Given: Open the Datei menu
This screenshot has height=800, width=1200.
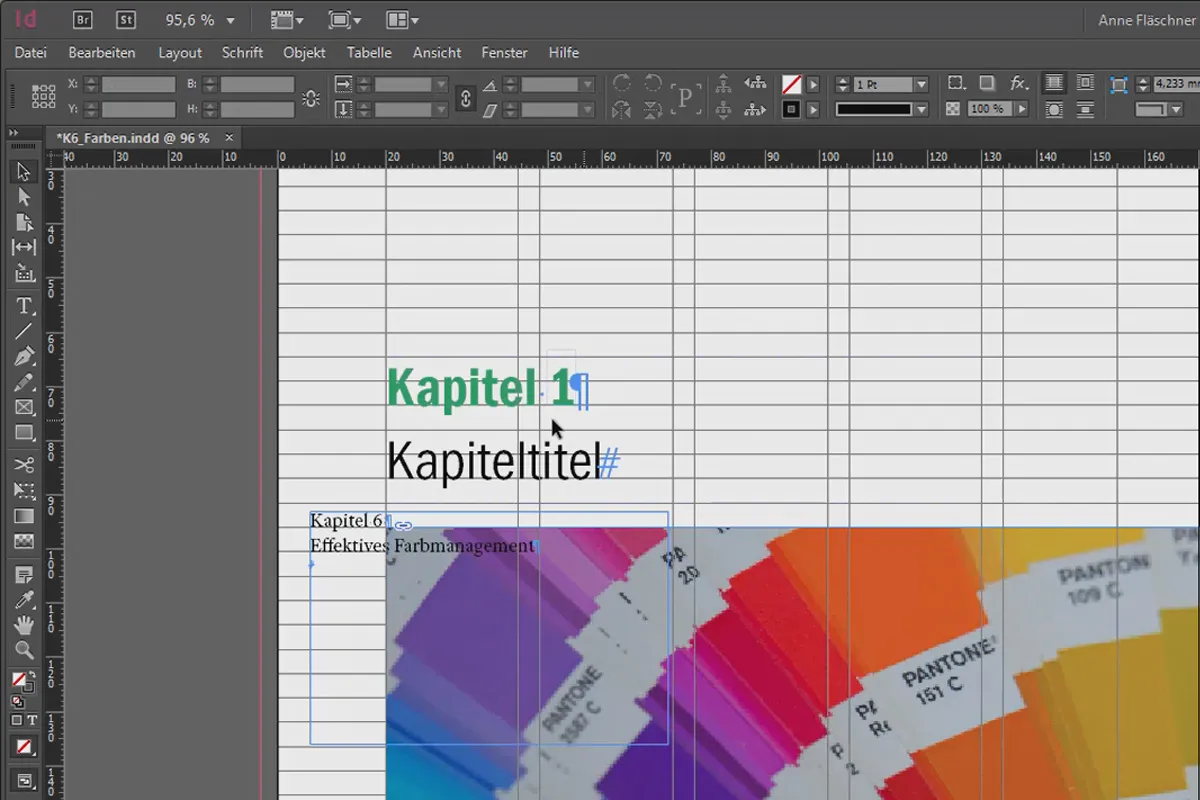Looking at the screenshot, I should coord(31,52).
